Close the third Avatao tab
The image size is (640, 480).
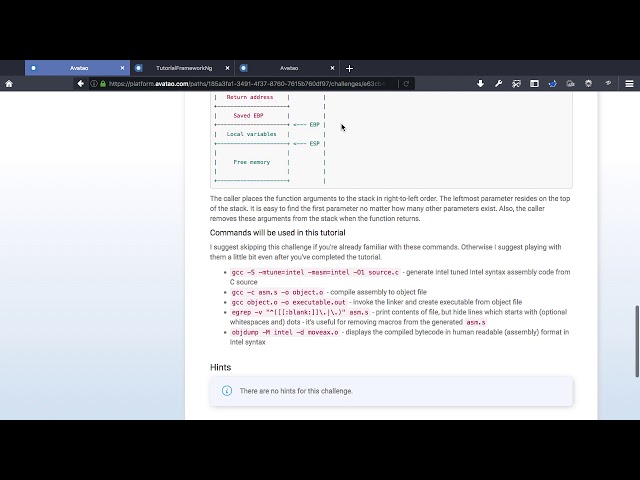coord(332,68)
